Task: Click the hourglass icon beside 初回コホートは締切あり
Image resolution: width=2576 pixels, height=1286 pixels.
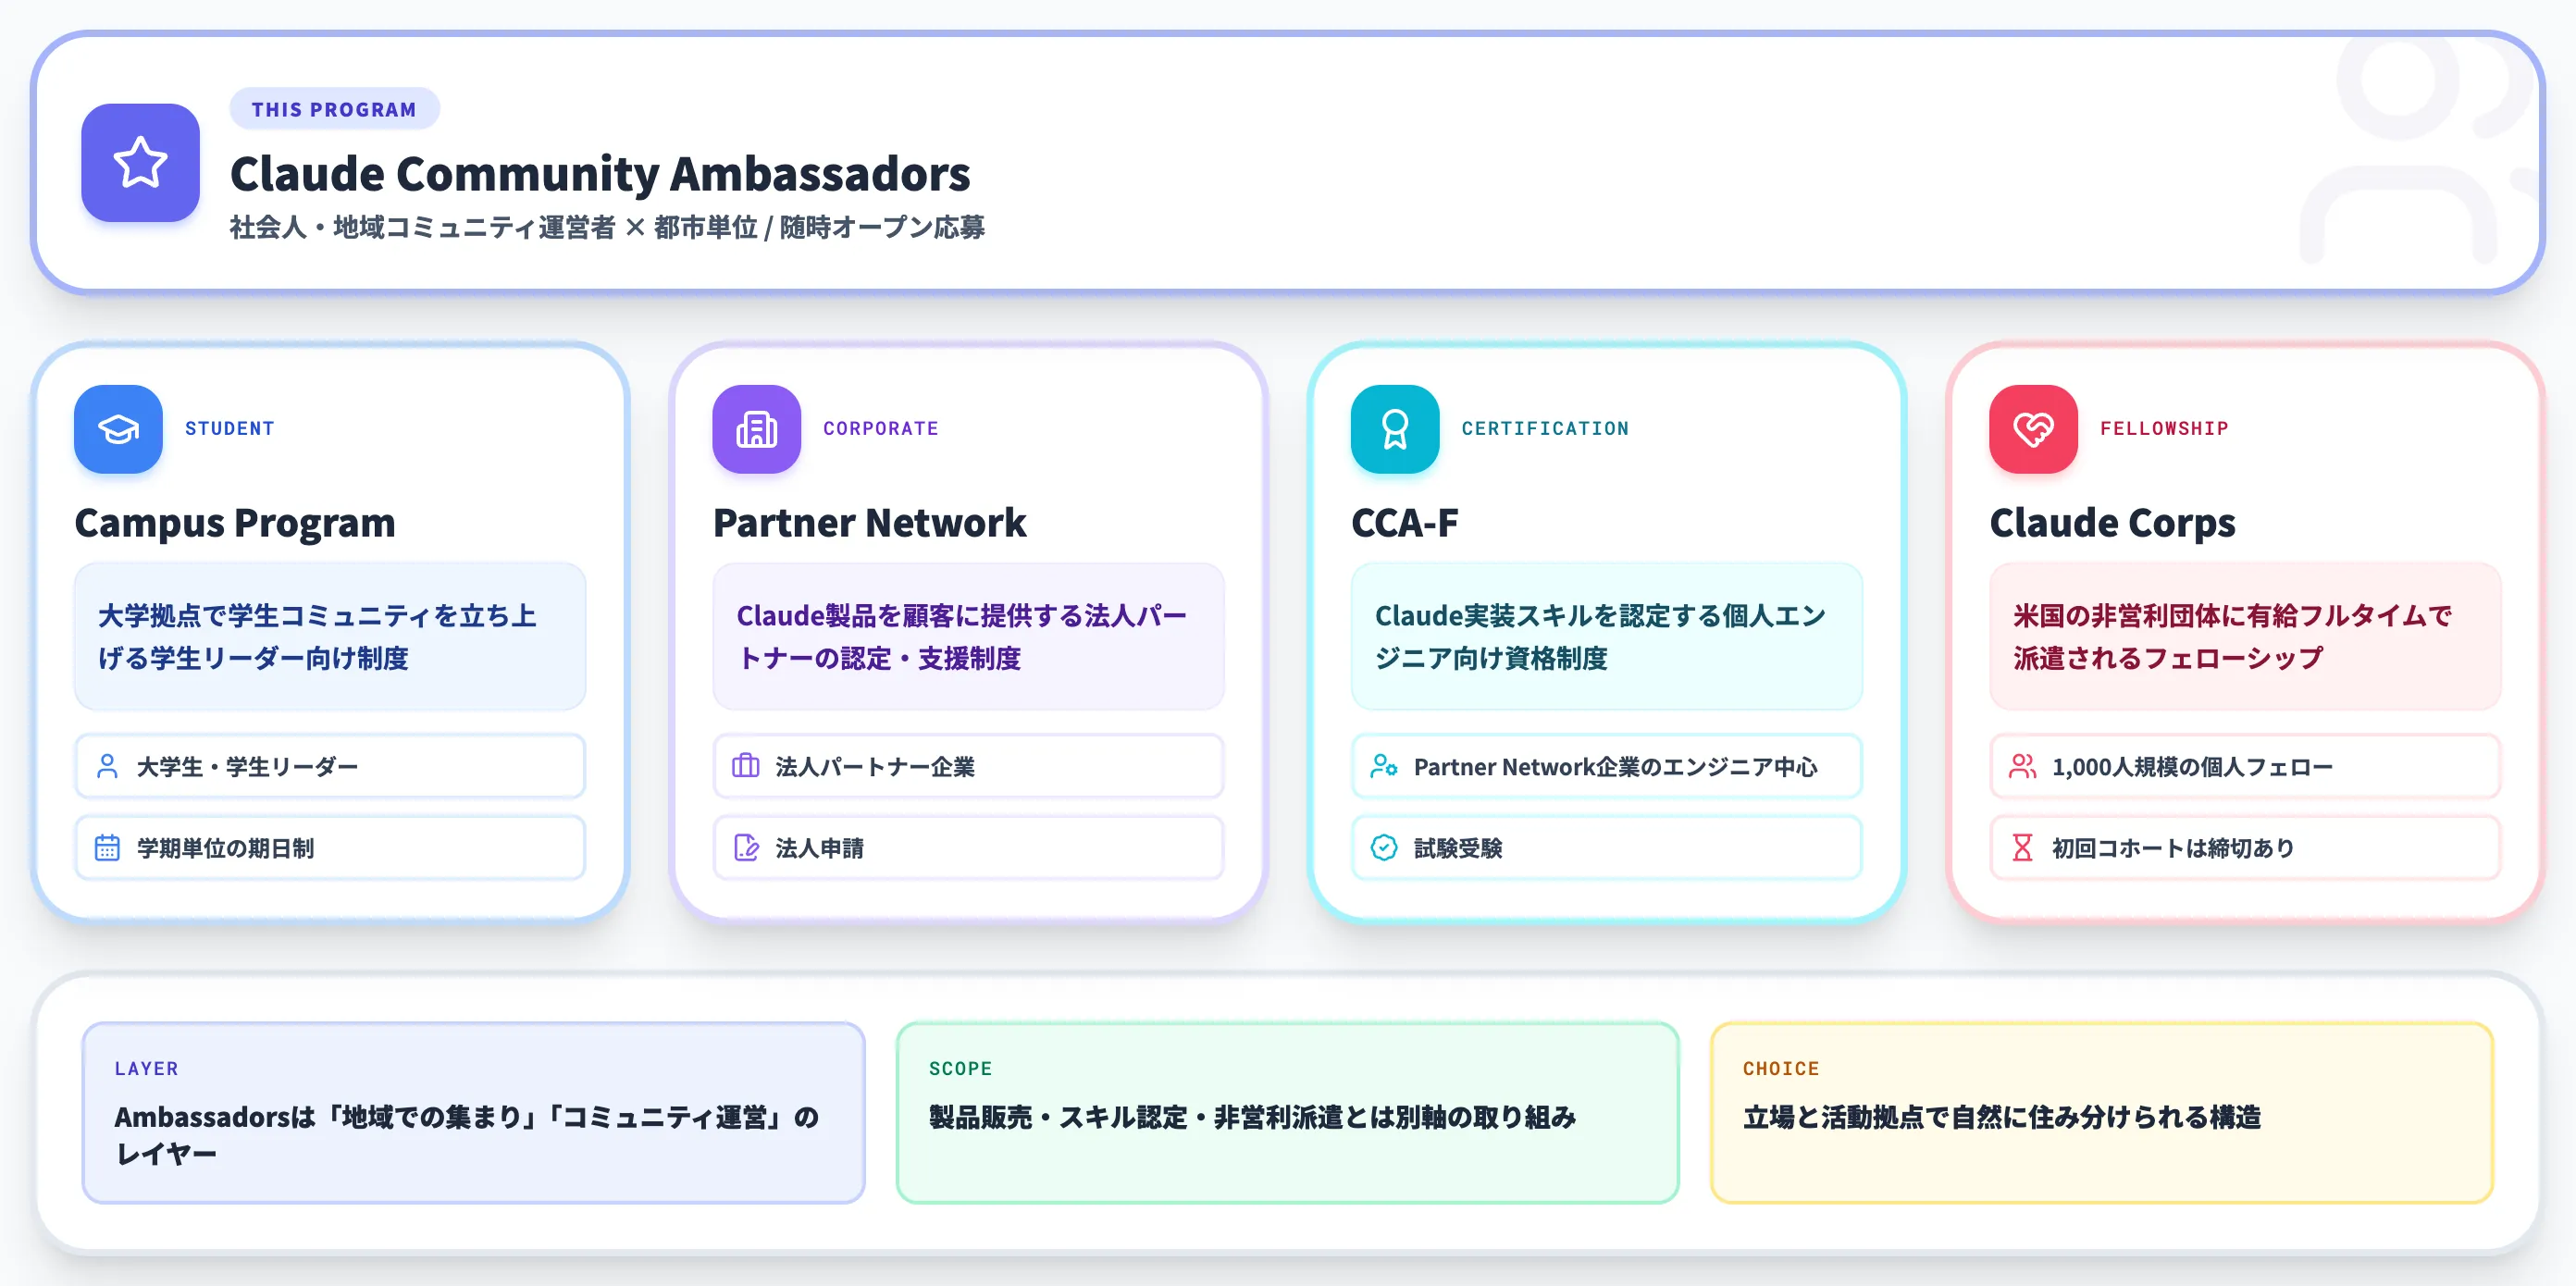Action: (2022, 848)
